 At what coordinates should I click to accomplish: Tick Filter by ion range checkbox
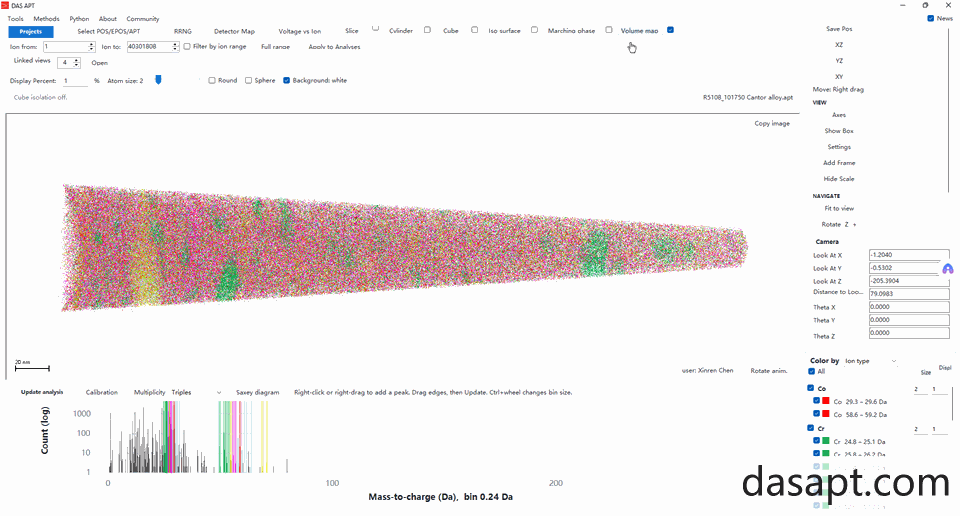point(187,47)
